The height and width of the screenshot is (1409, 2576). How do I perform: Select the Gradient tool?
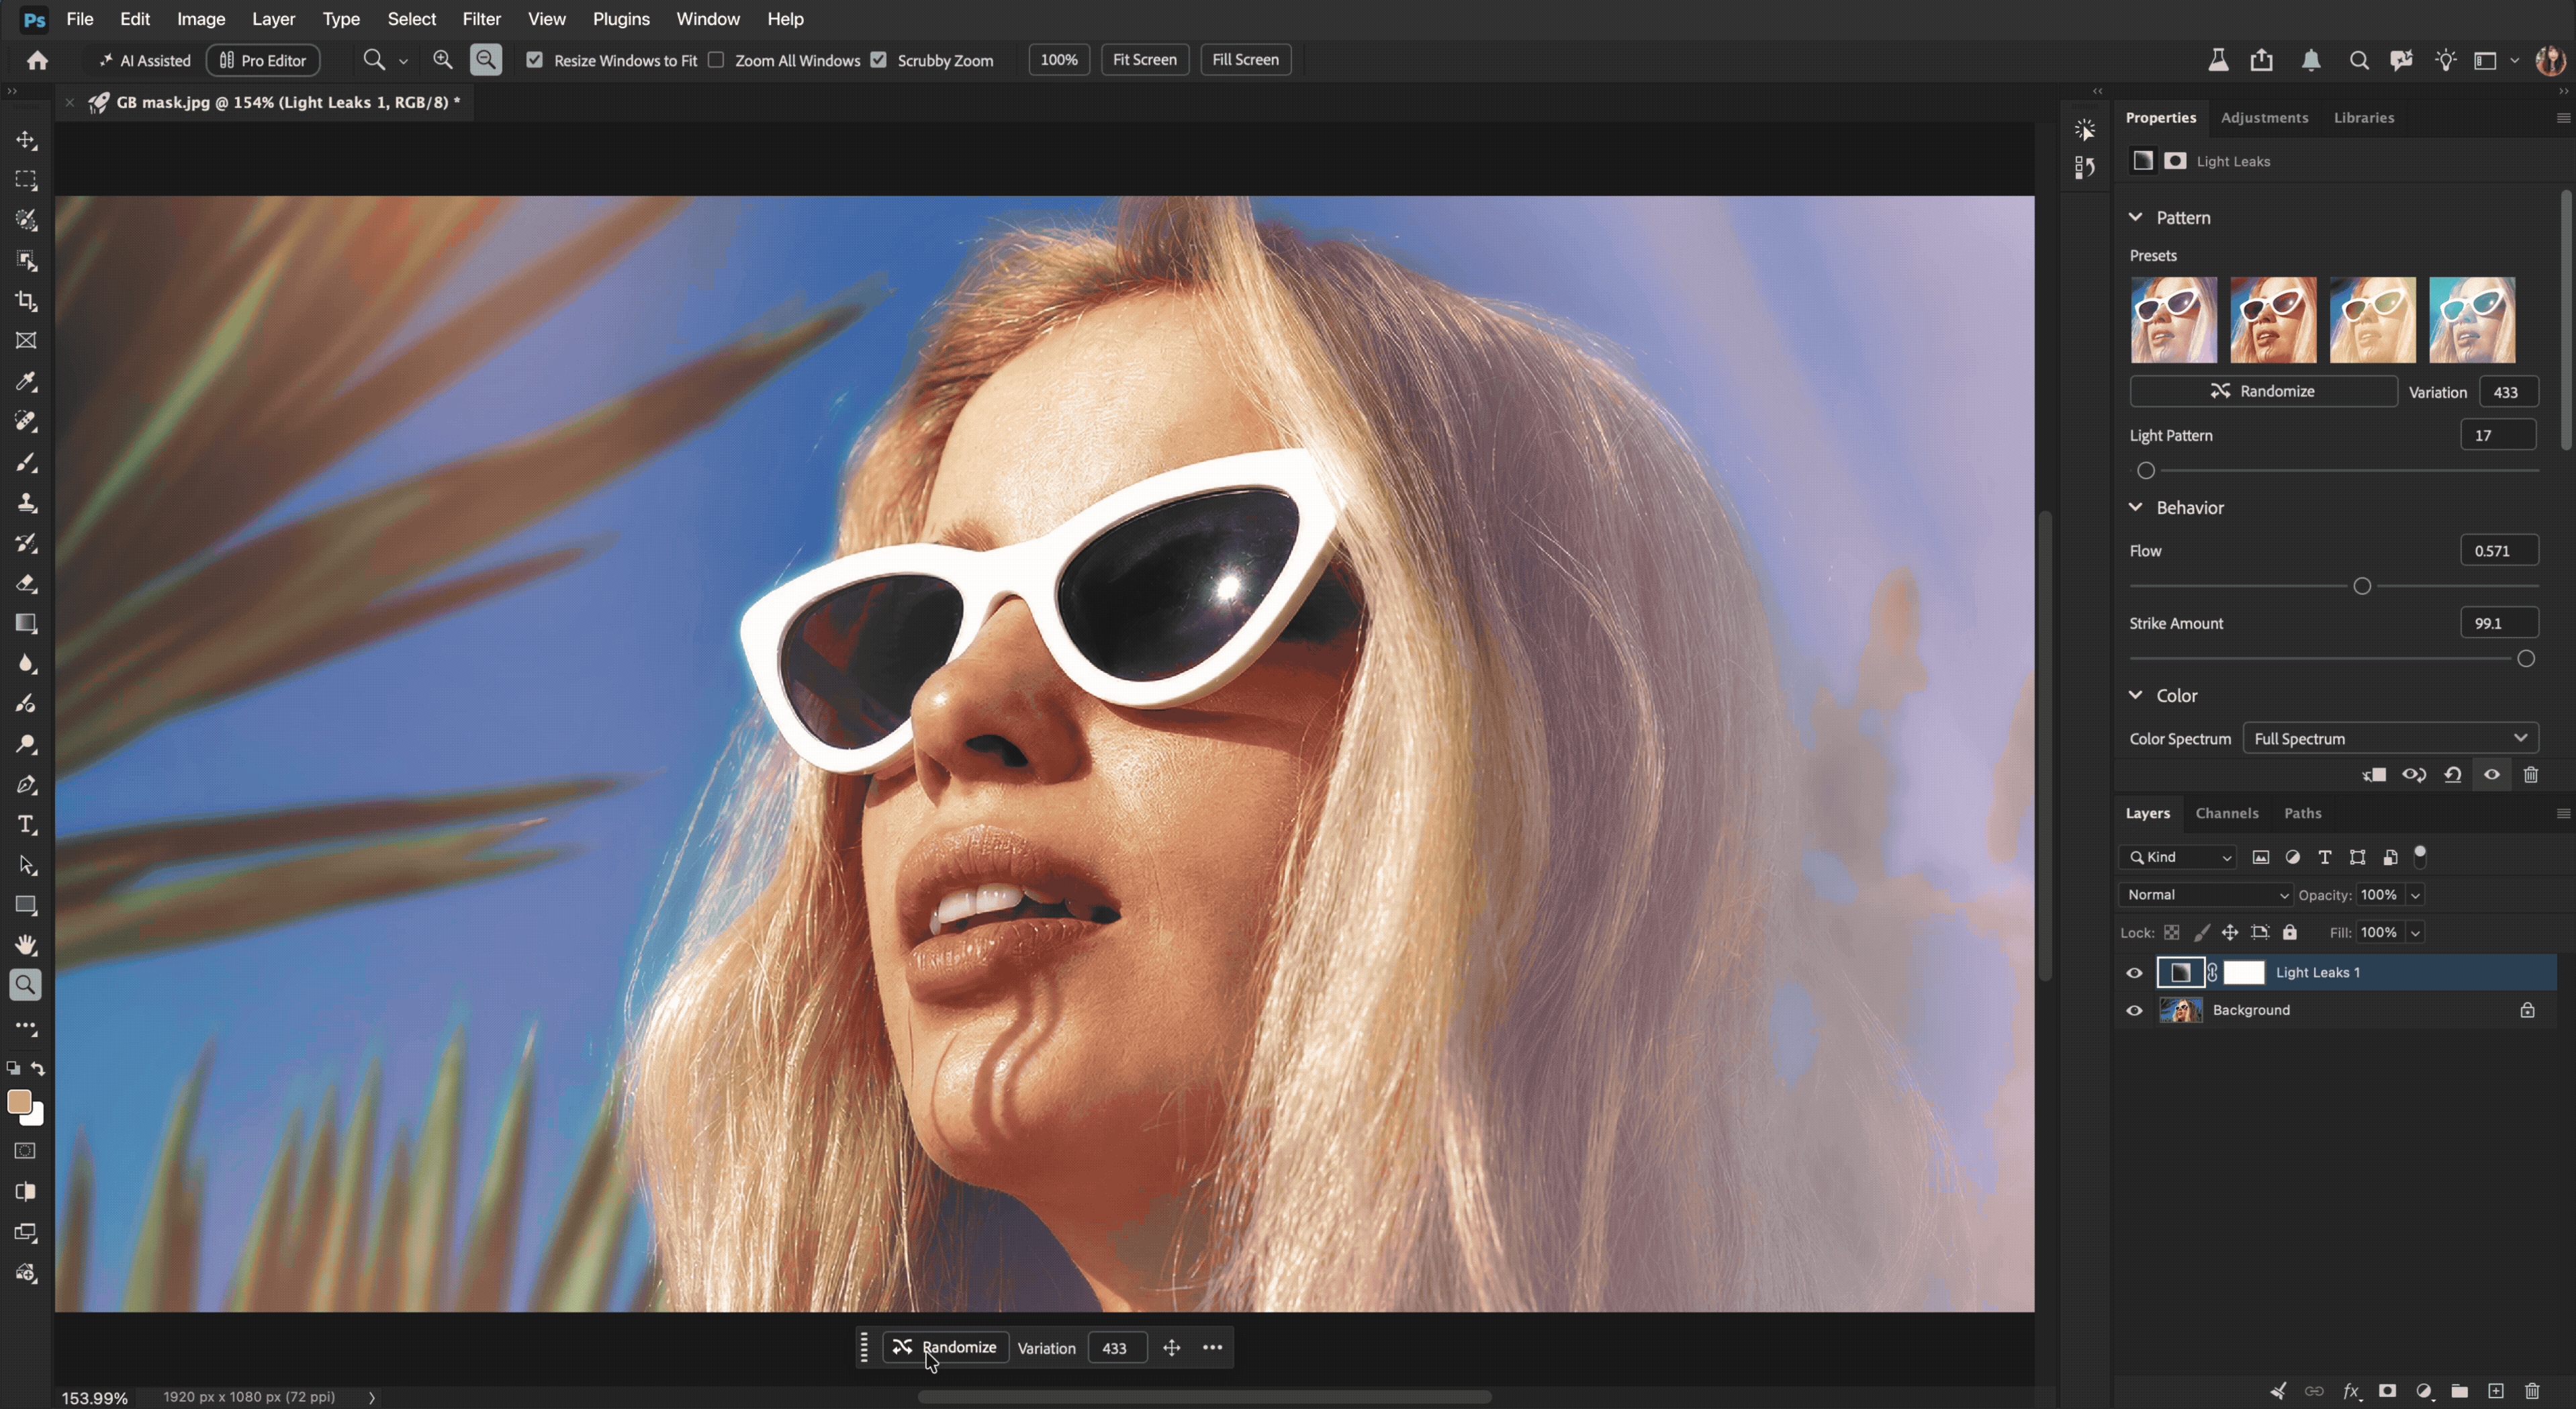pyautogui.click(x=27, y=623)
